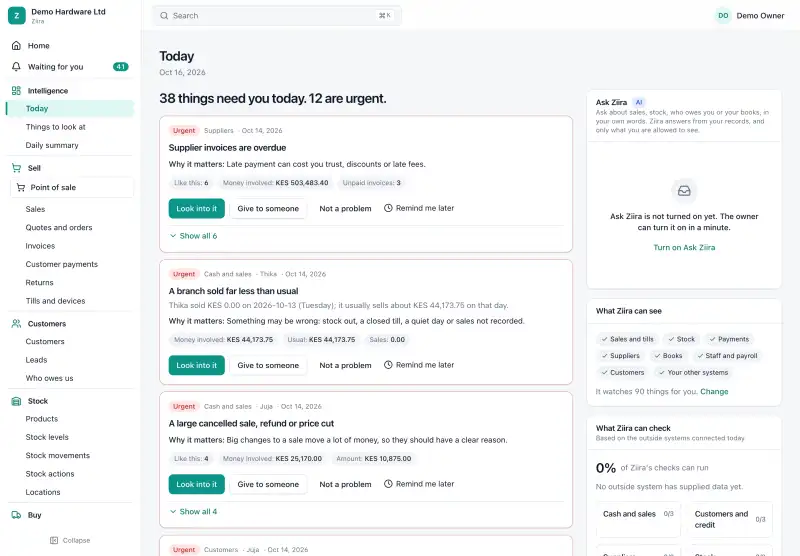Click the Search input field
Viewport: 800px width, 556px height.
point(277,16)
